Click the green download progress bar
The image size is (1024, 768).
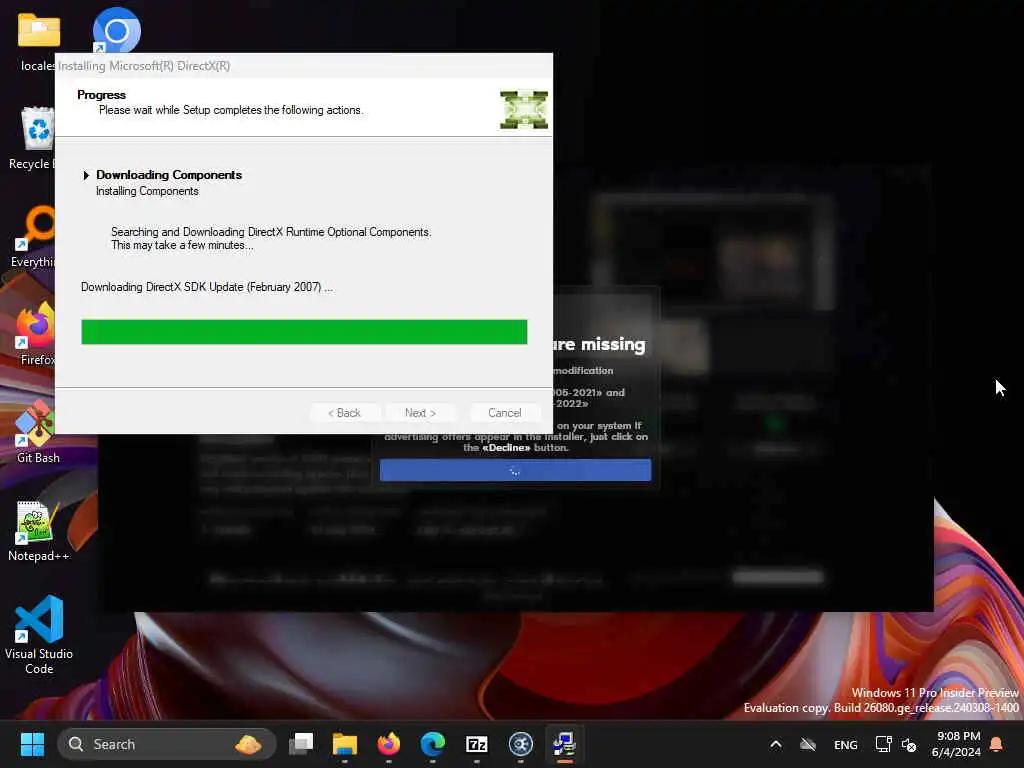click(304, 332)
